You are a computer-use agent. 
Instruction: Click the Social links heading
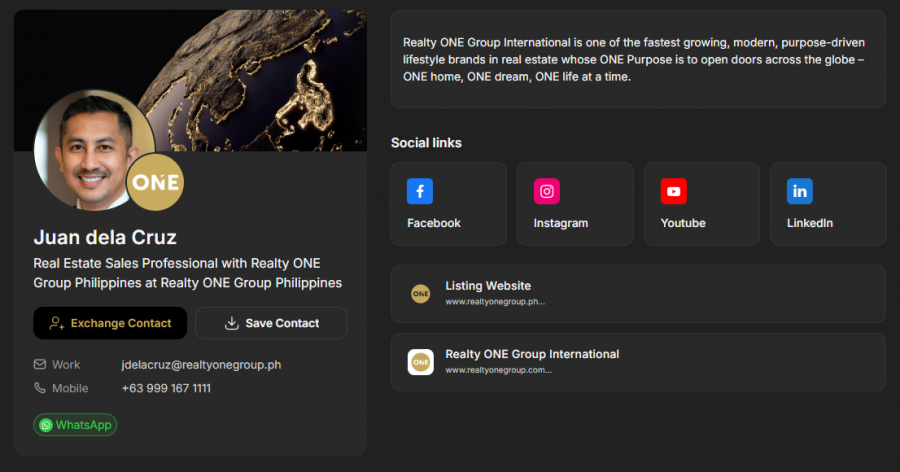pos(426,143)
